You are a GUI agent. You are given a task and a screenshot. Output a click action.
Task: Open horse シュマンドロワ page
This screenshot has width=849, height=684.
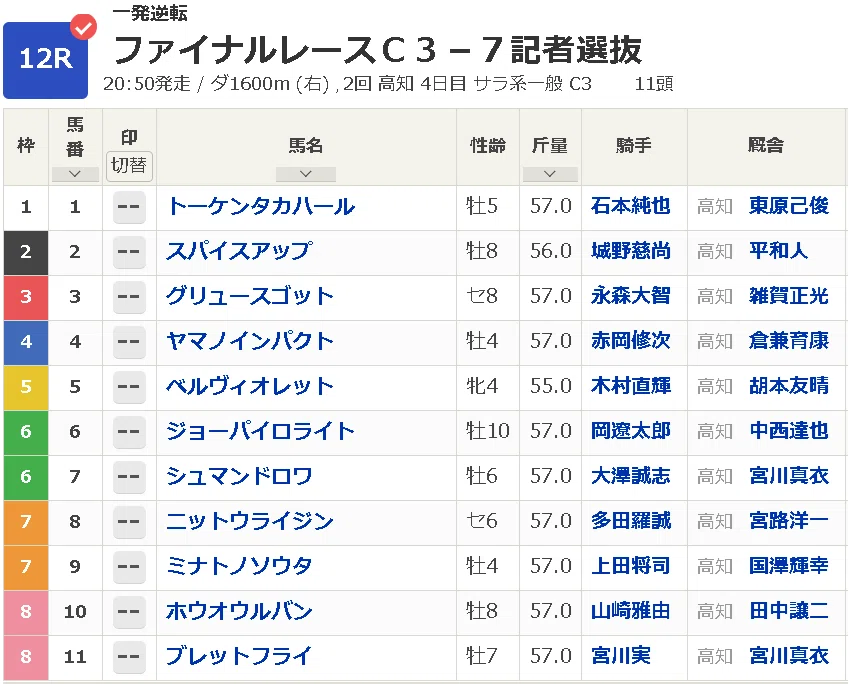click(239, 476)
